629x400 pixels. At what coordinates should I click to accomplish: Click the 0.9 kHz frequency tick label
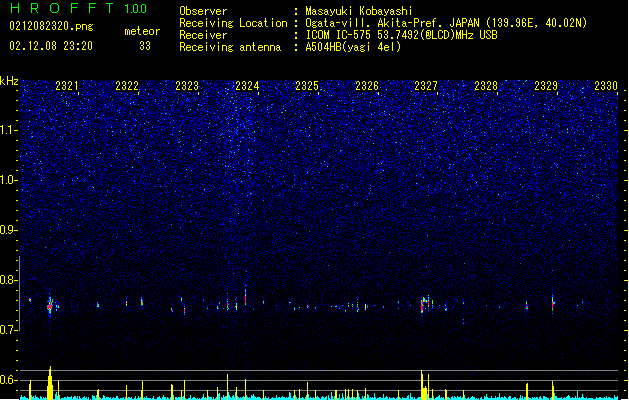coord(9,230)
